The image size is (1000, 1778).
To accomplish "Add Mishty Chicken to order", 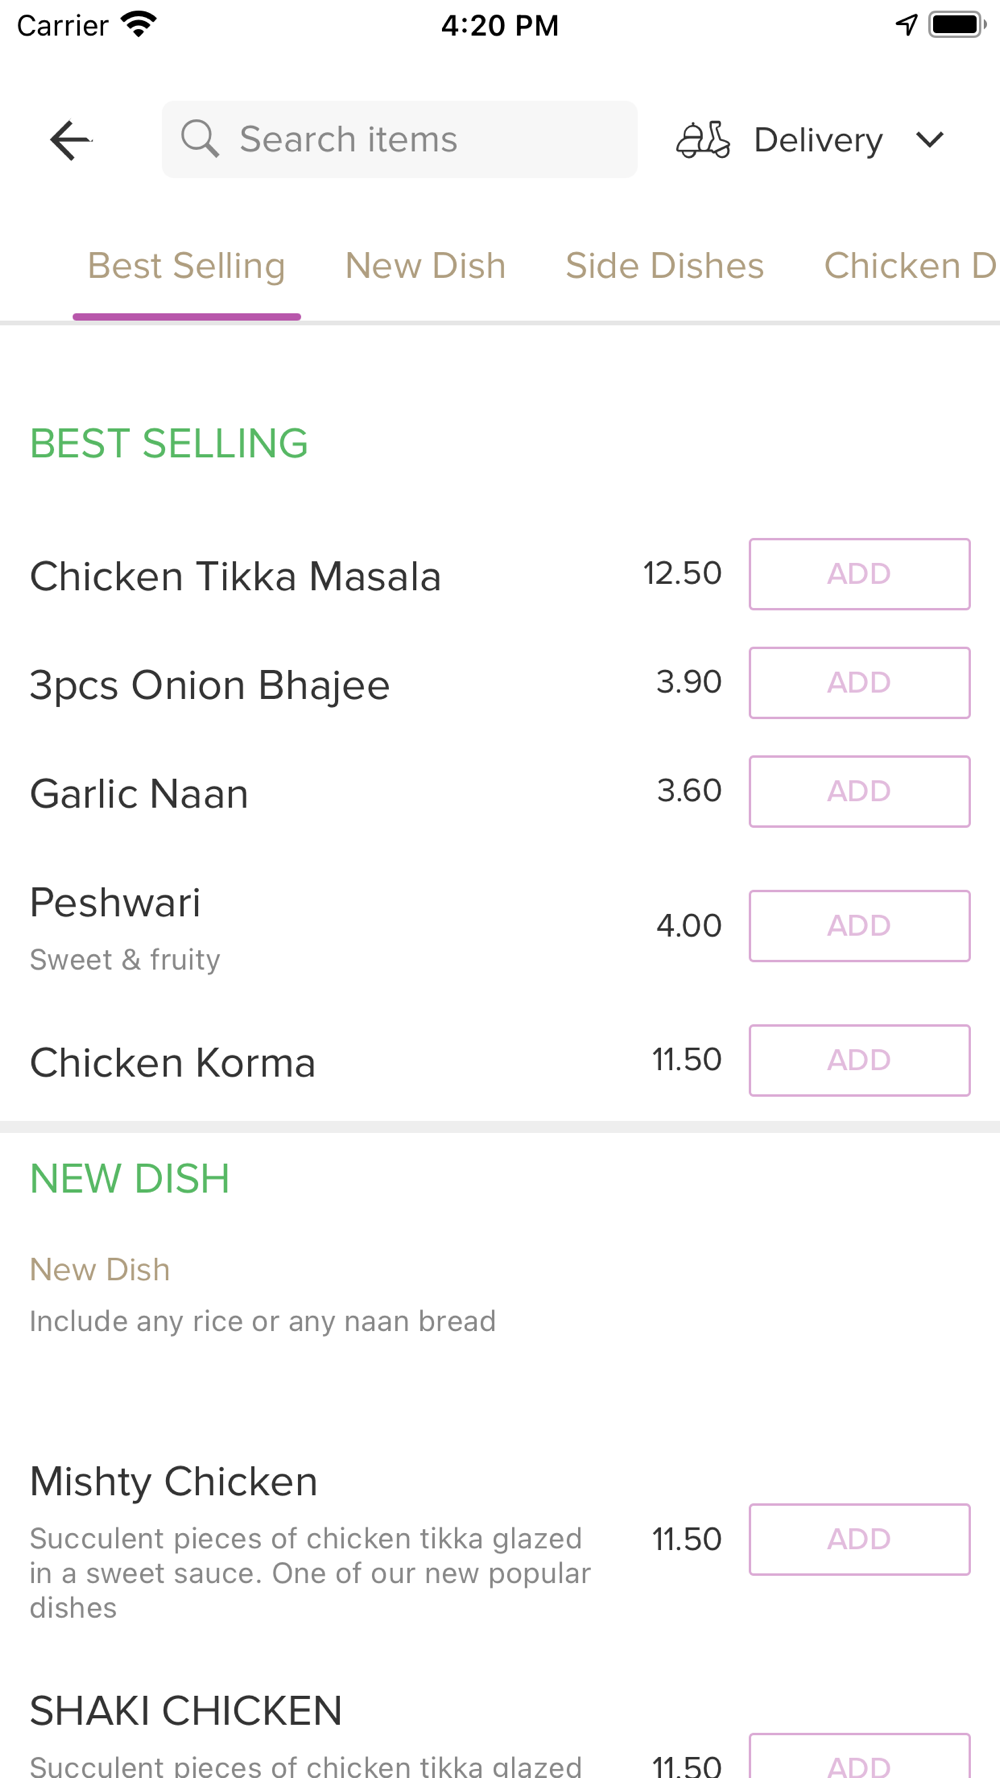I will (860, 1539).
